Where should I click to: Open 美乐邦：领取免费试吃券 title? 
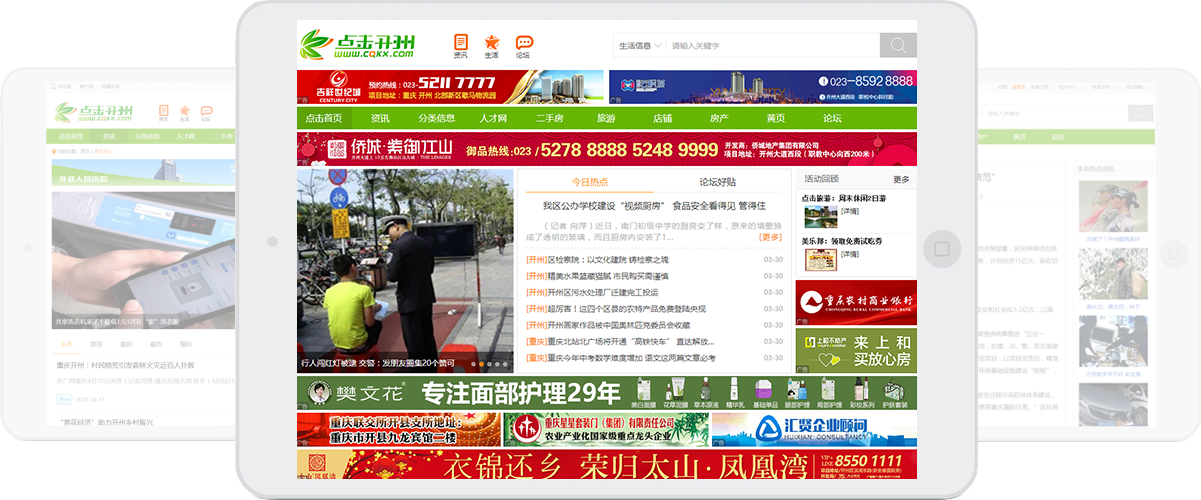pos(841,241)
